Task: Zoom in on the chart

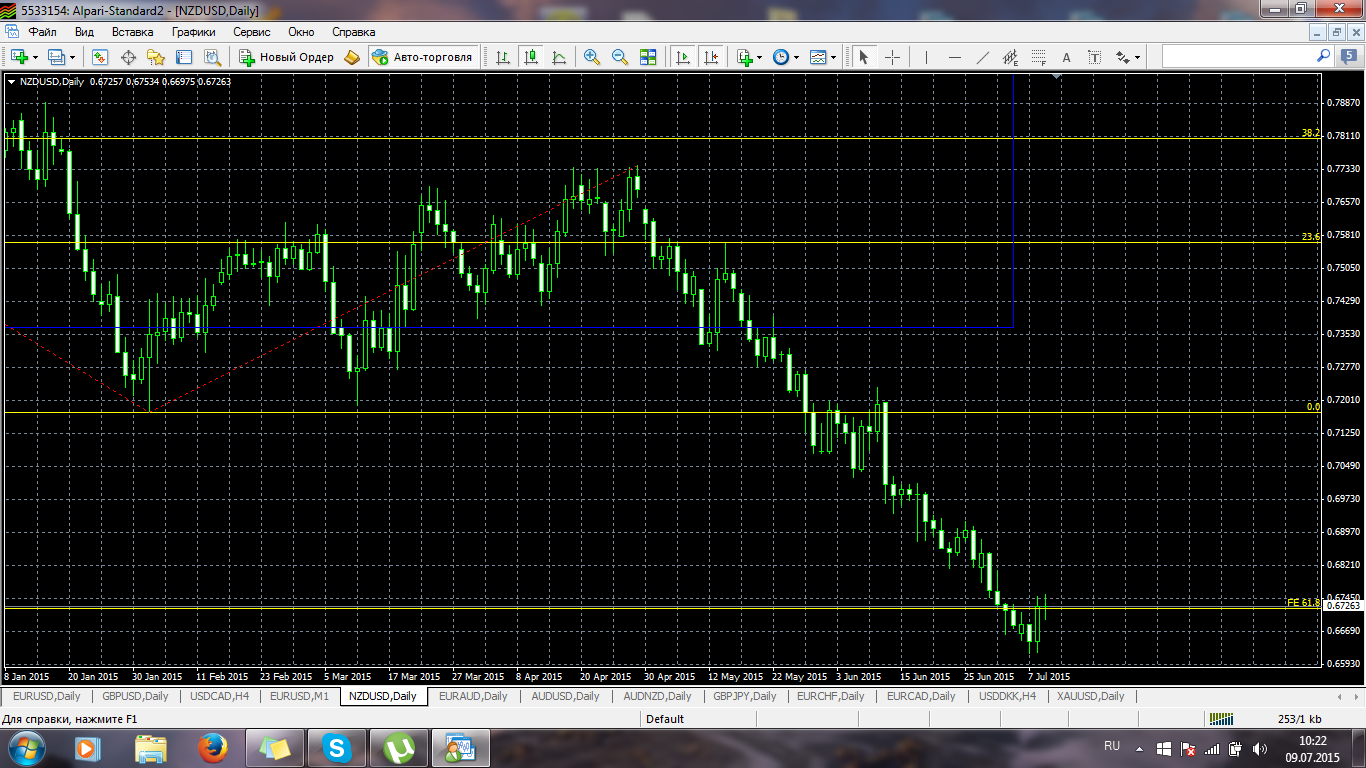Action: (x=592, y=57)
